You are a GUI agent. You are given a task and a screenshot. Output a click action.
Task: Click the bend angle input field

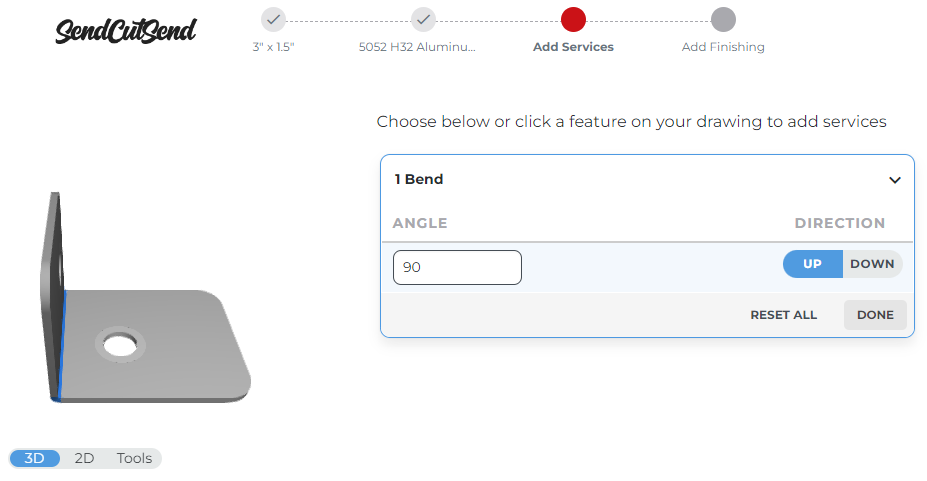point(457,267)
